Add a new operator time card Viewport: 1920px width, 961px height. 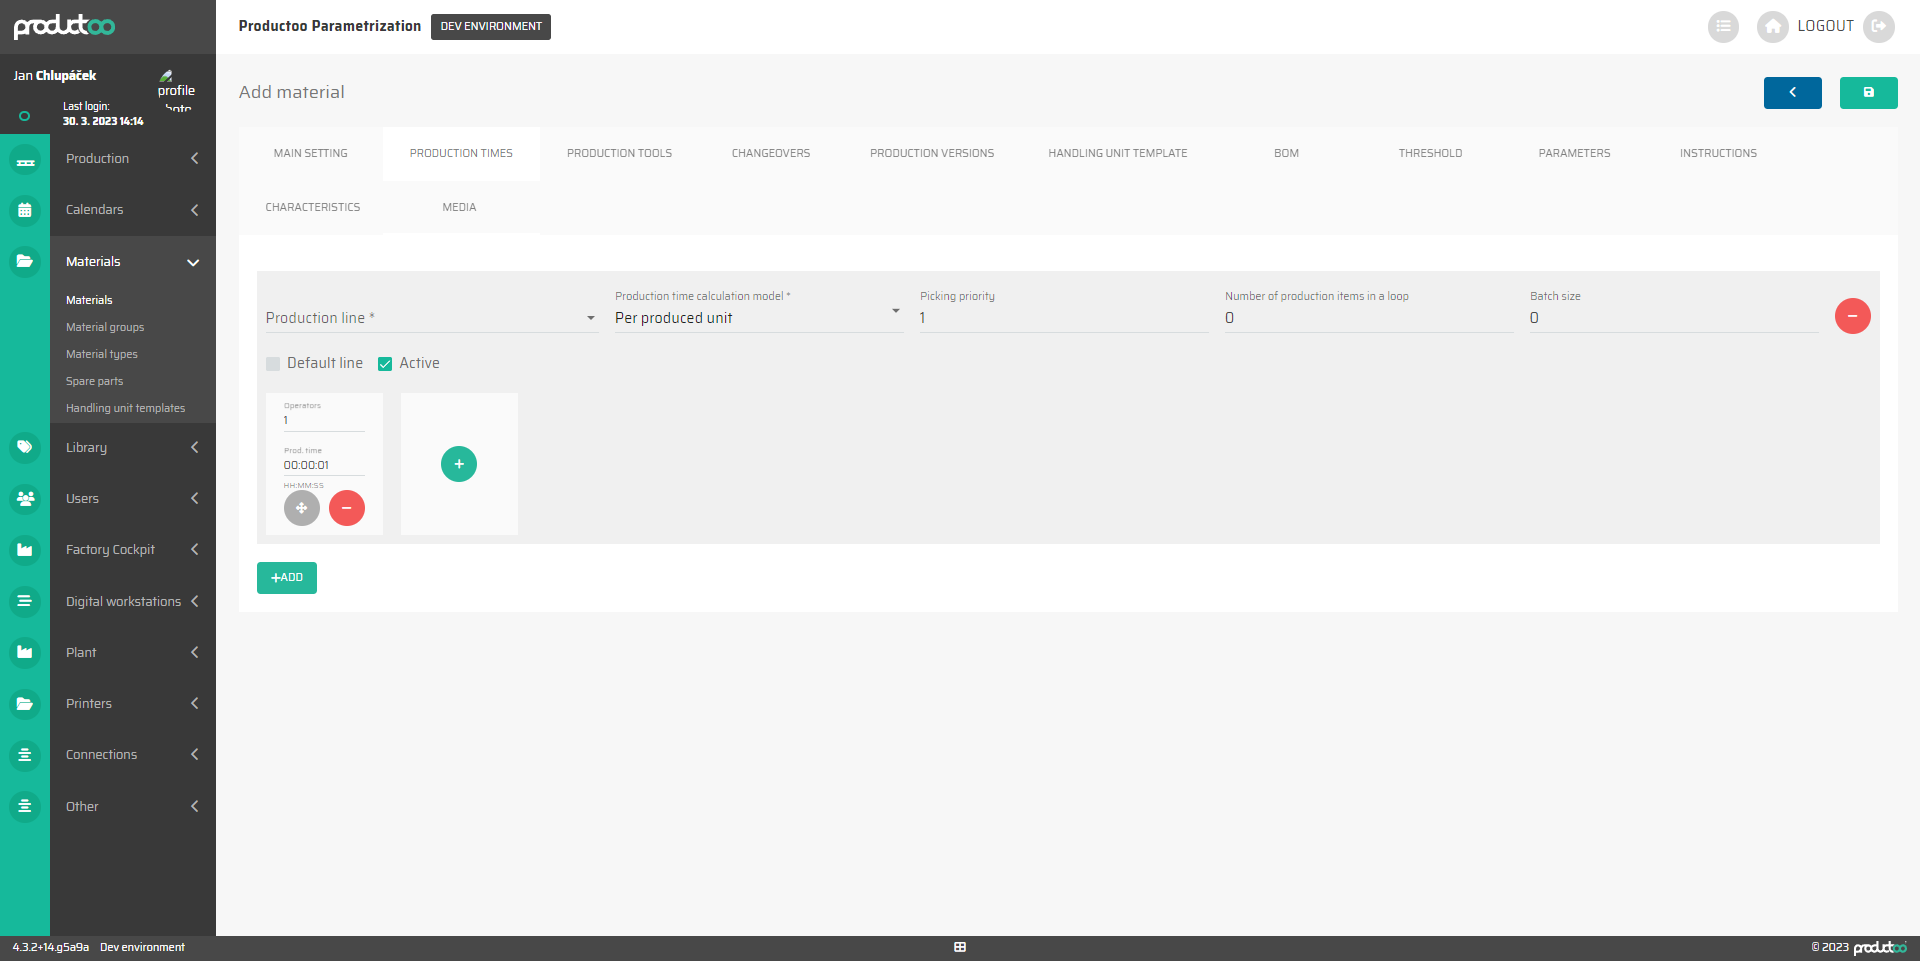(x=459, y=464)
